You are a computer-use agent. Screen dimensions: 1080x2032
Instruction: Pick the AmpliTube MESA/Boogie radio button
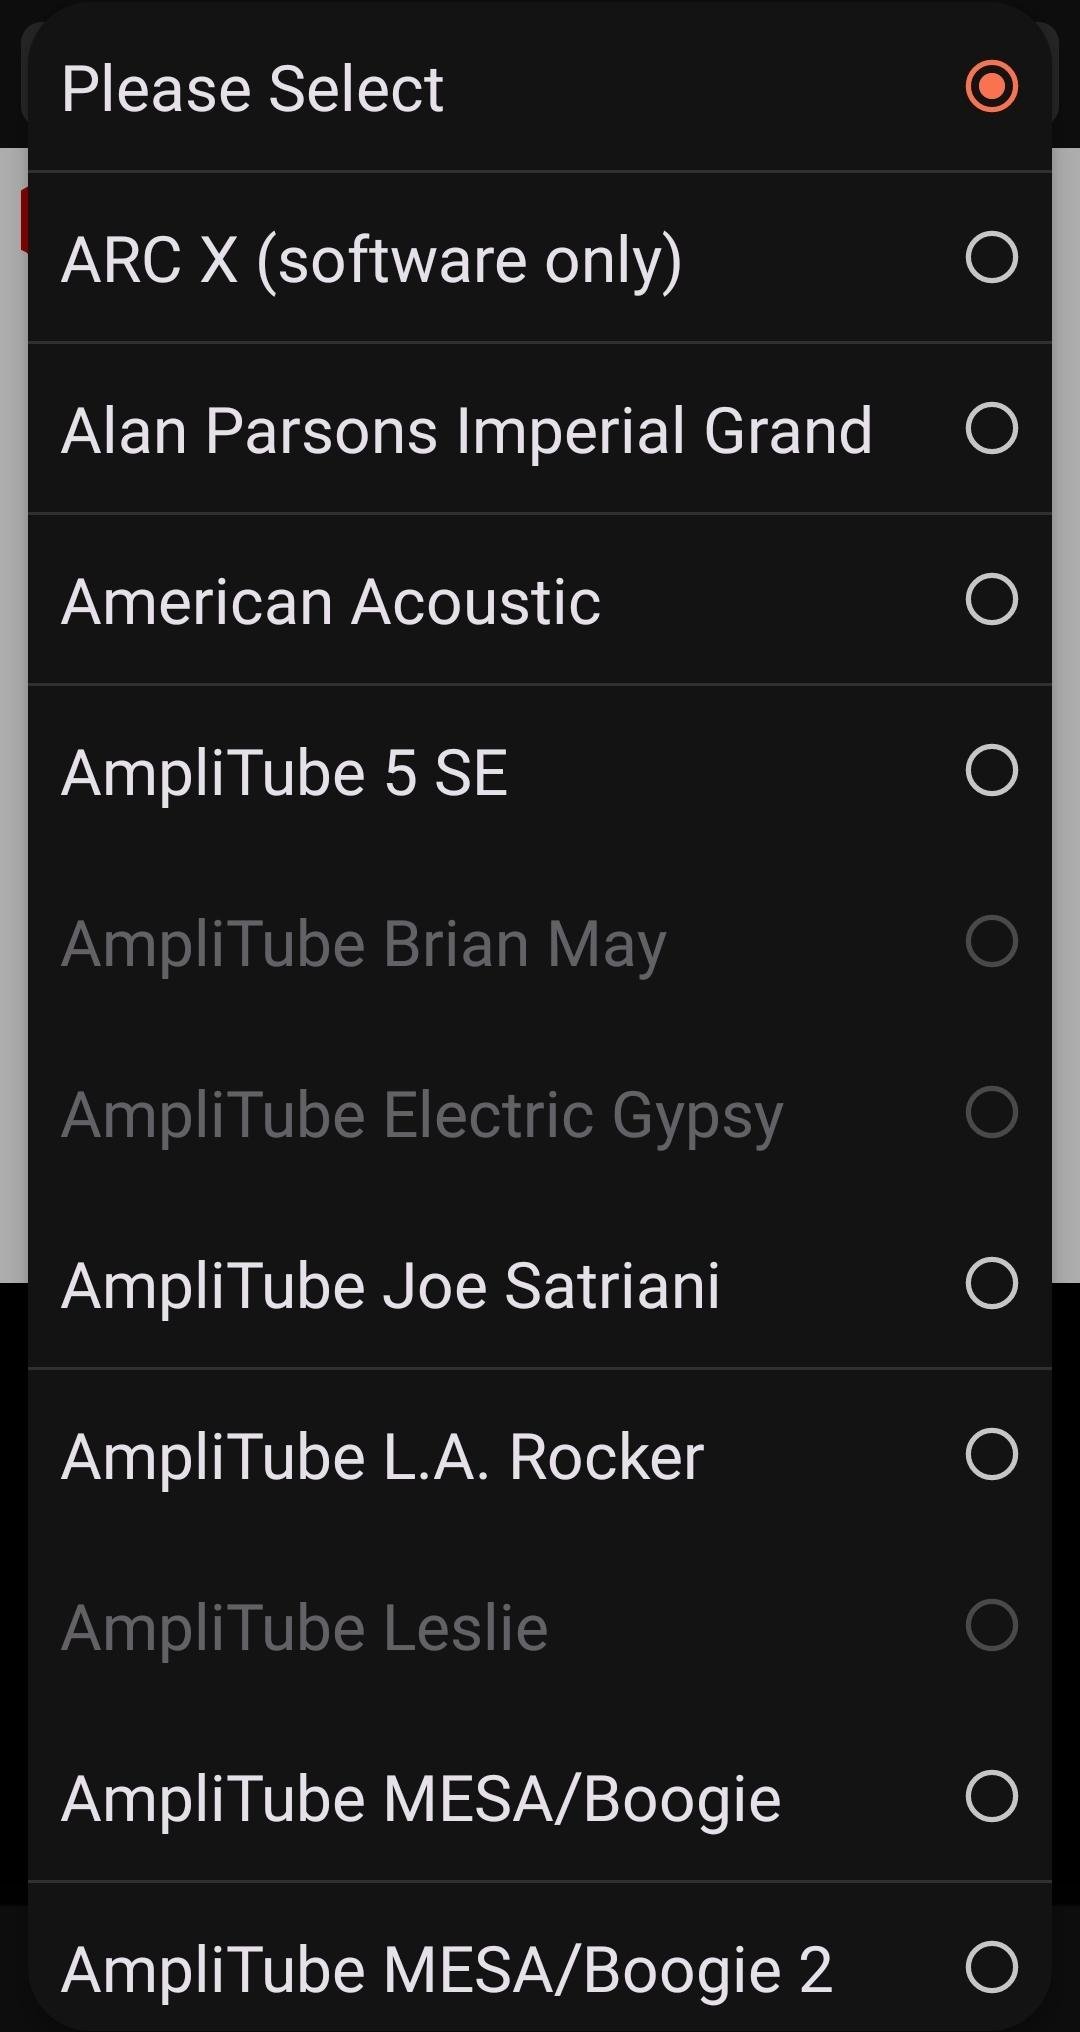point(991,1797)
